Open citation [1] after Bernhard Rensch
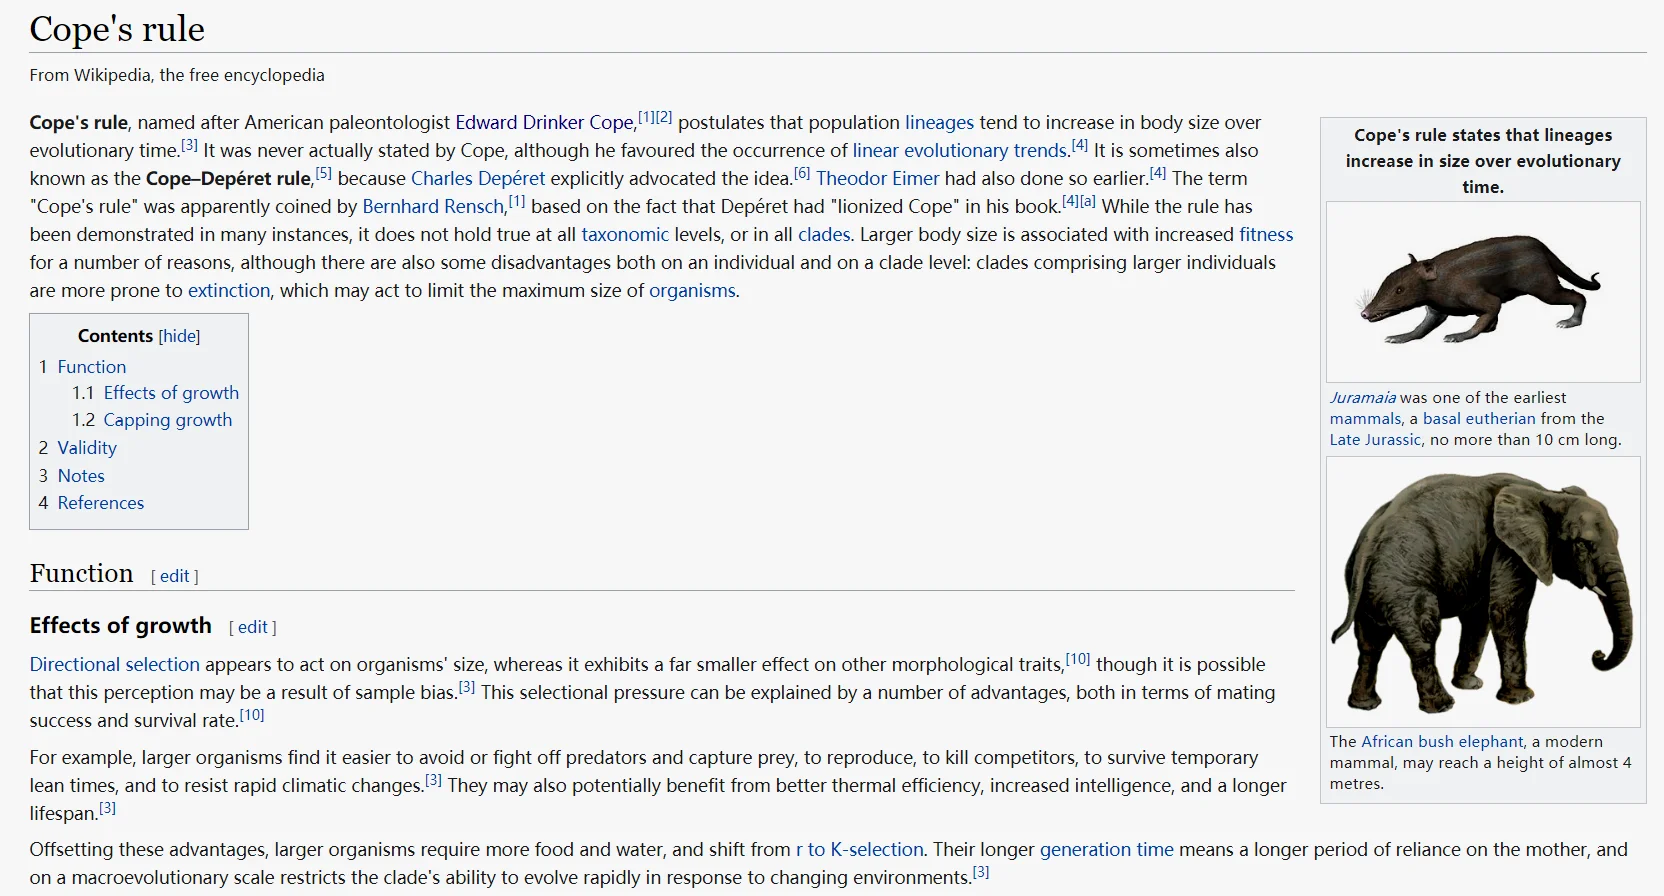The image size is (1664, 896). (517, 201)
